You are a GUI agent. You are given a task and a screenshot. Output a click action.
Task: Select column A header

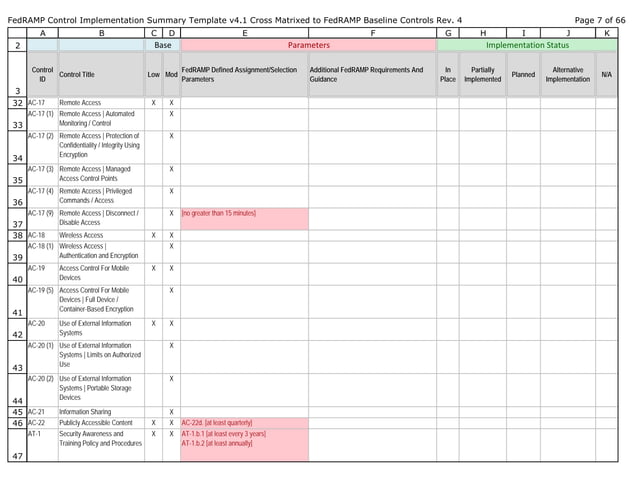42,33
